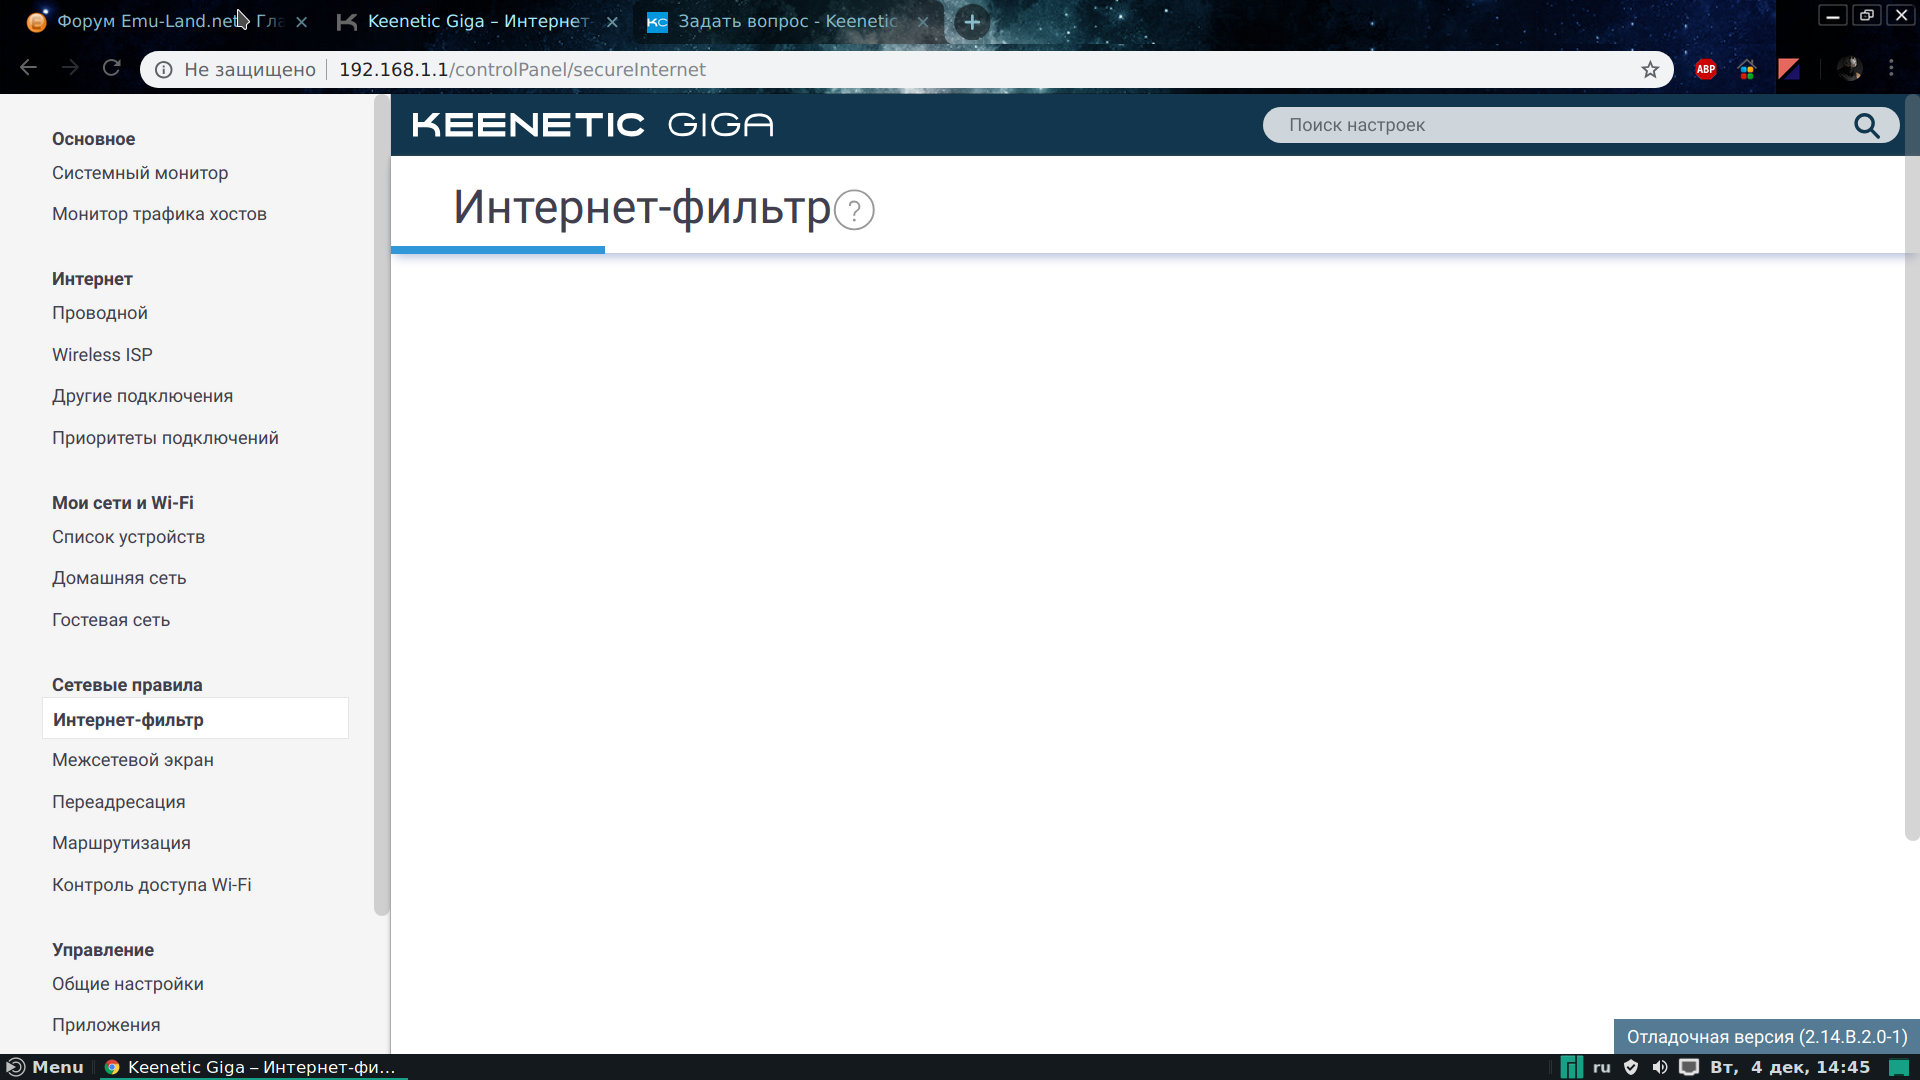This screenshot has width=1920, height=1080.
Task: Open Приложения page
Action: [106, 1025]
